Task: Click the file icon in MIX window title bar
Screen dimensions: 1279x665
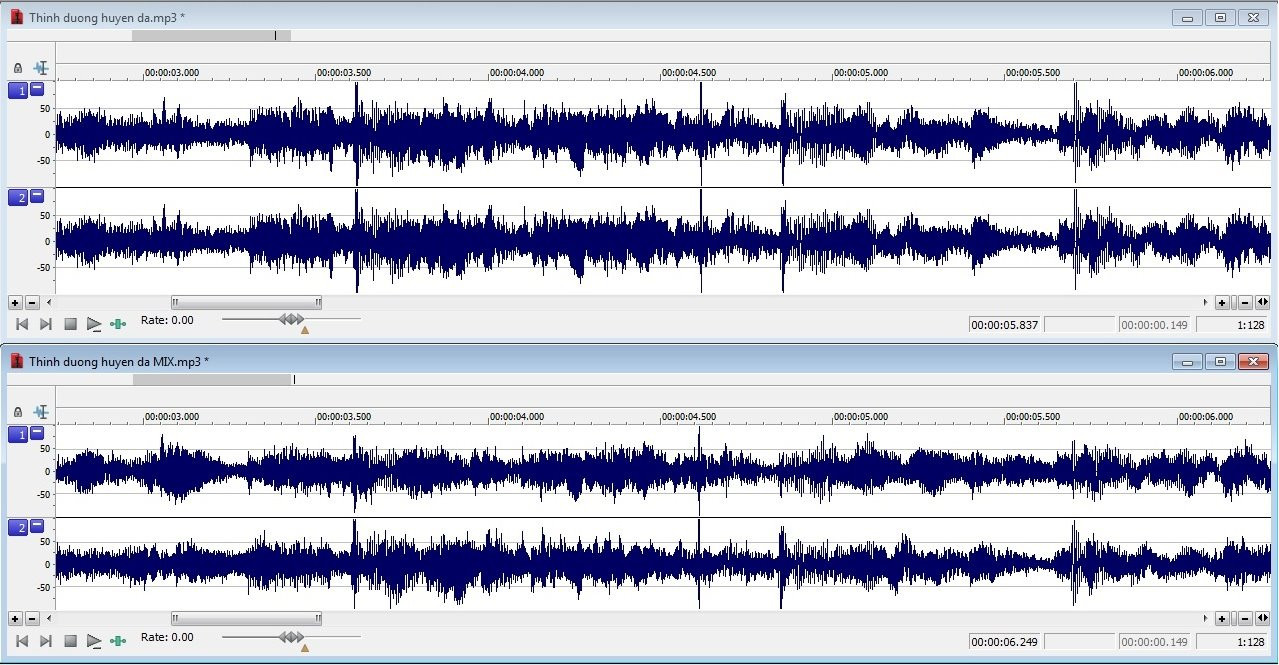Action: 16,361
